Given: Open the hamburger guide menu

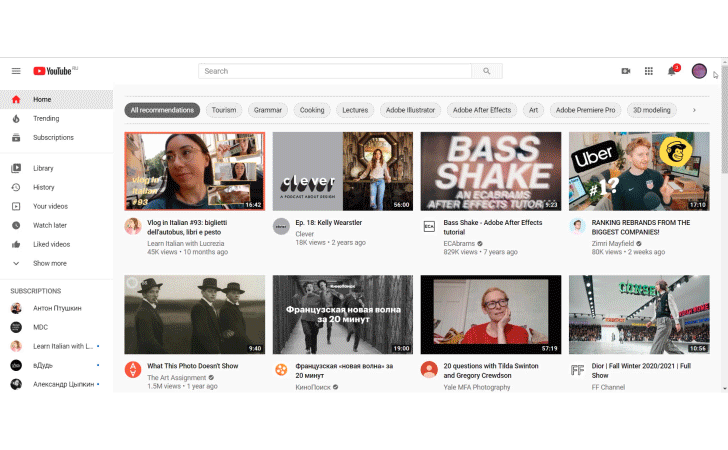Looking at the screenshot, I should (16, 71).
